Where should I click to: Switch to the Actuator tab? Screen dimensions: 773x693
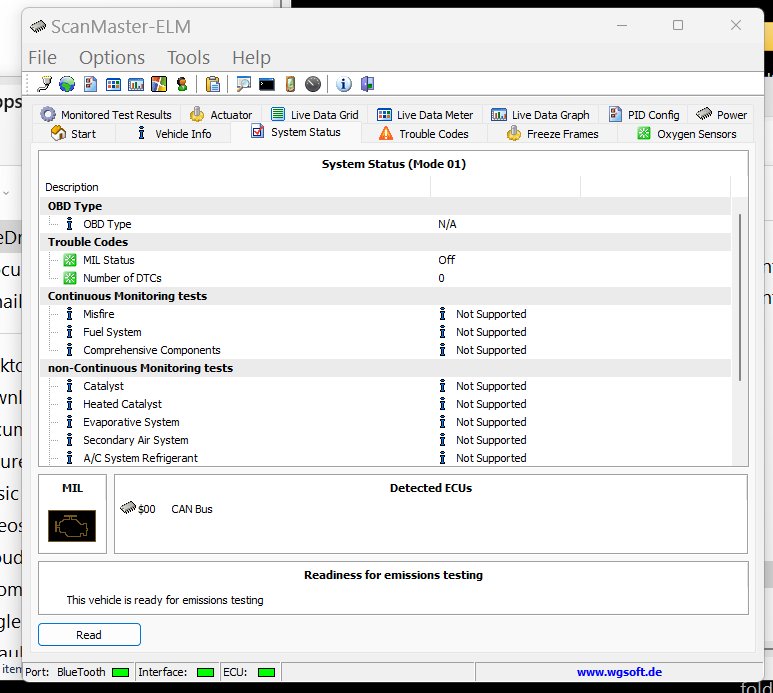pyautogui.click(x=221, y=115)
